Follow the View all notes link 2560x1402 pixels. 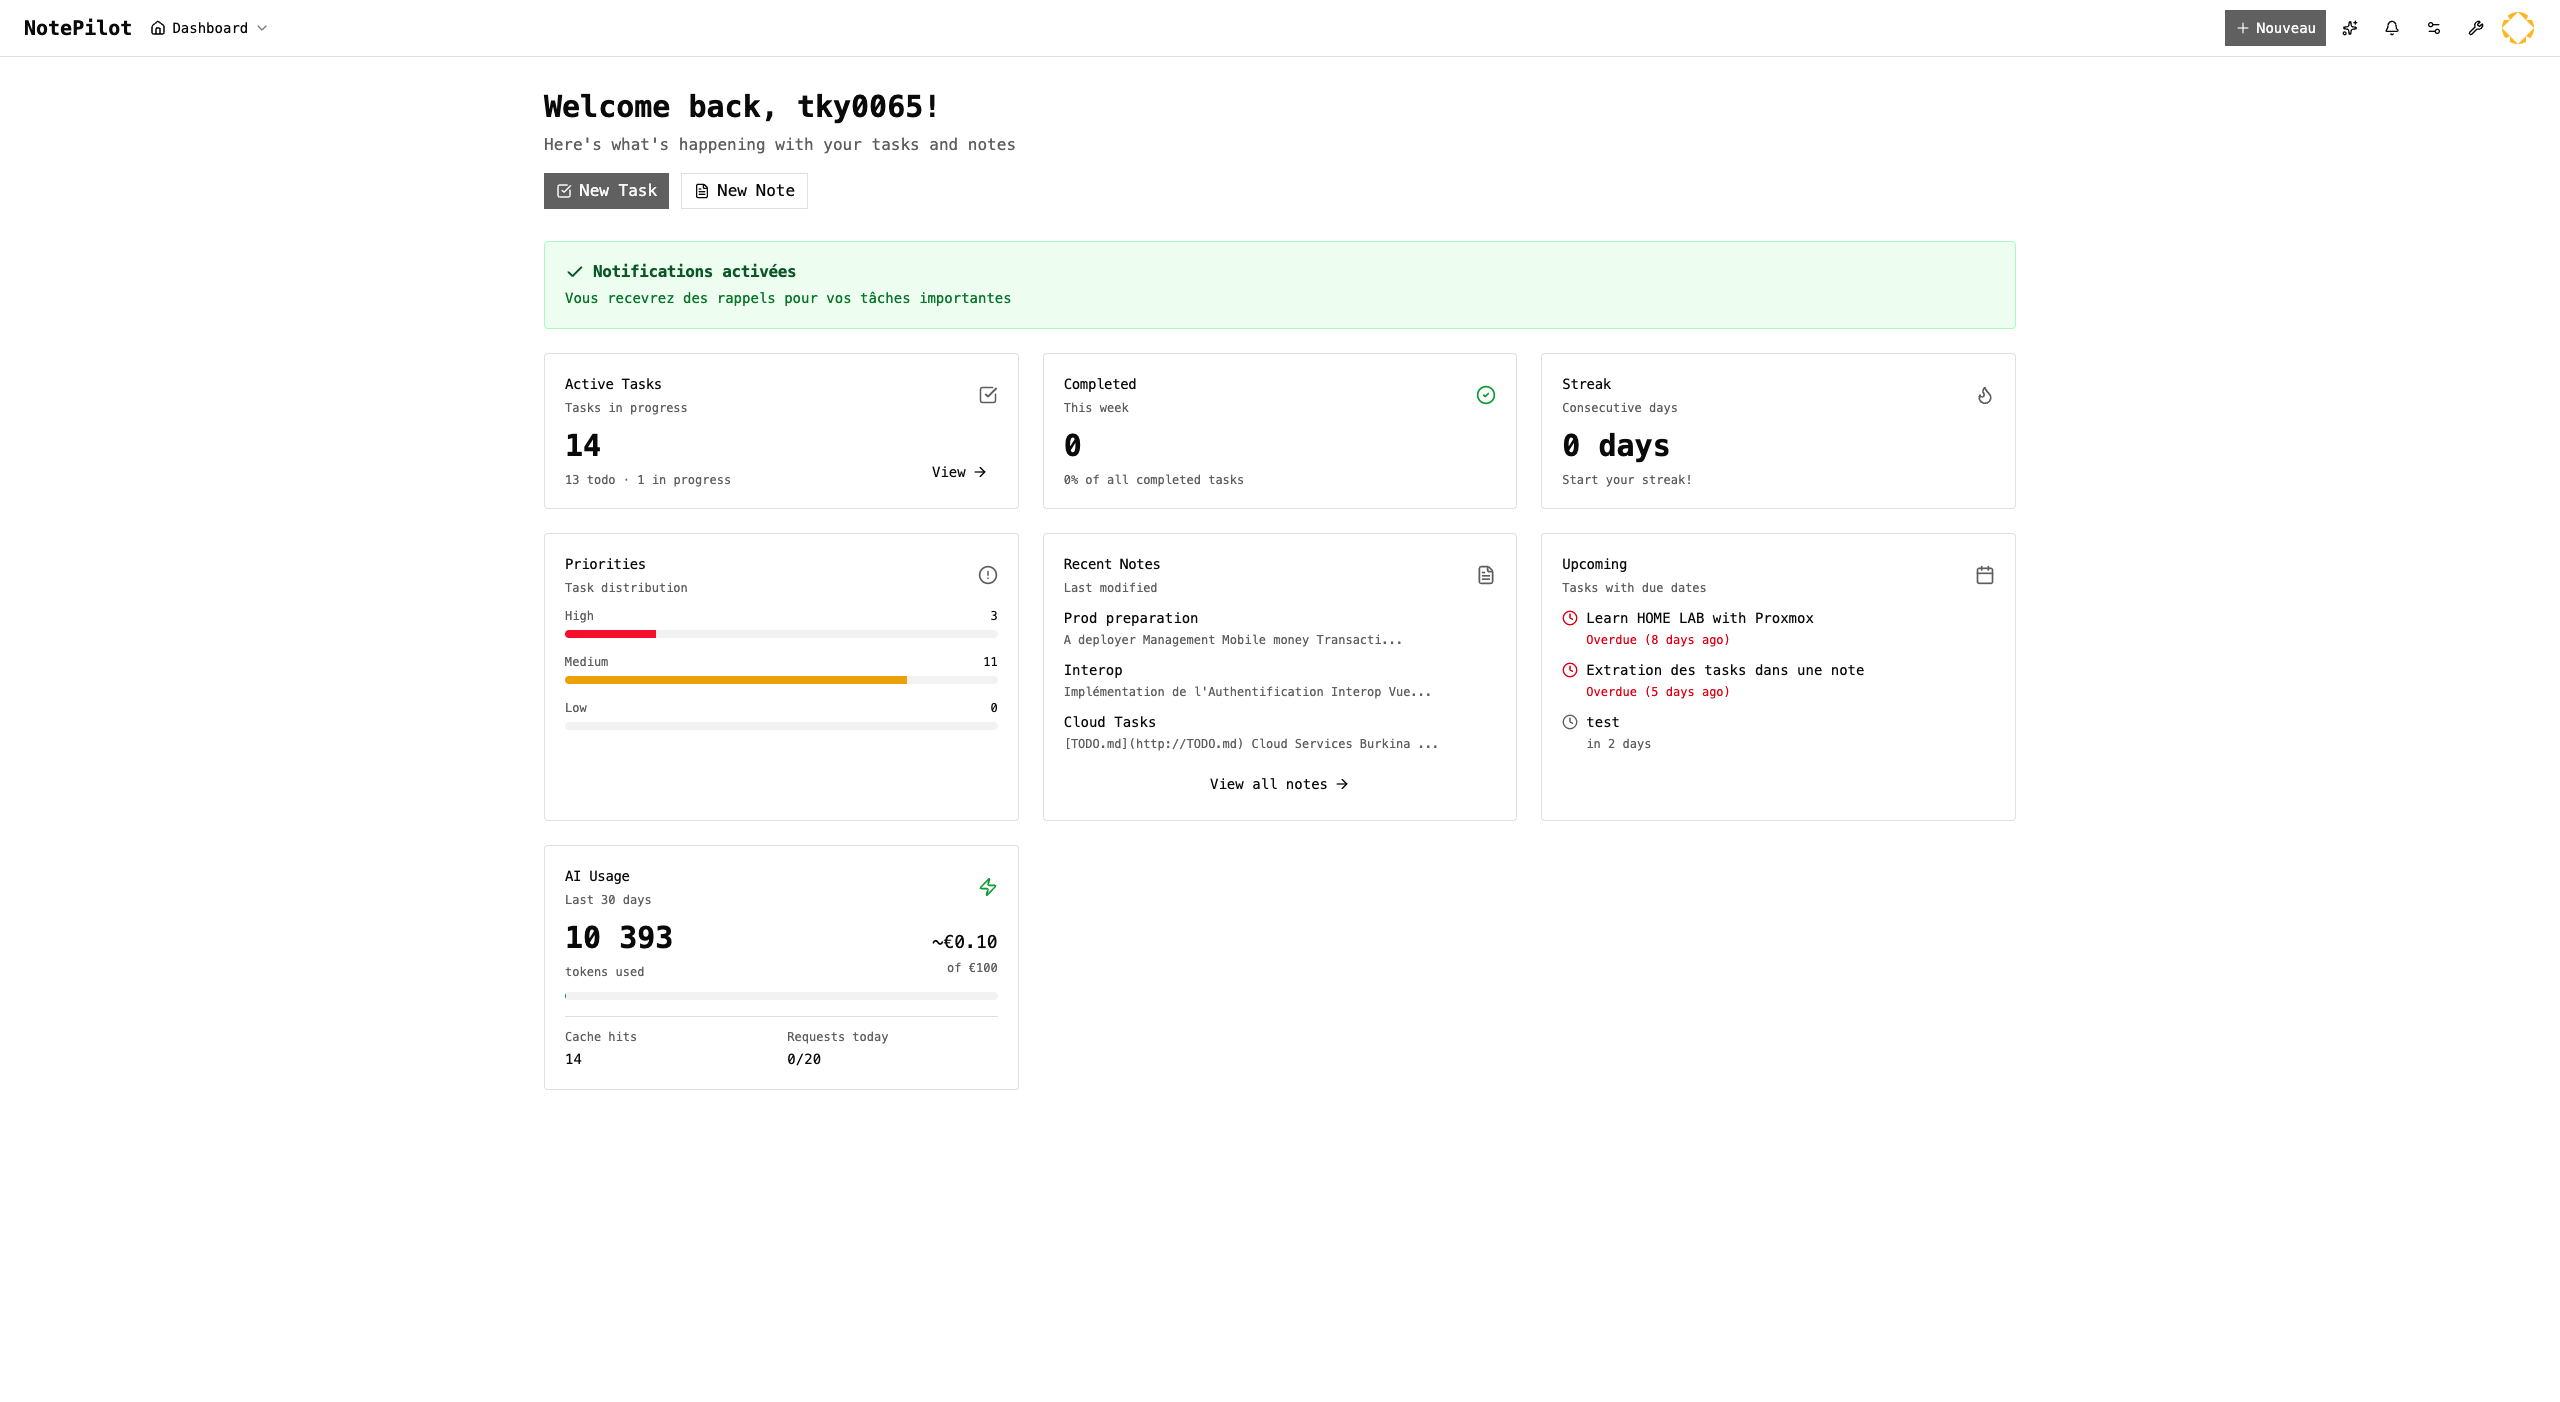[1279, 784]
